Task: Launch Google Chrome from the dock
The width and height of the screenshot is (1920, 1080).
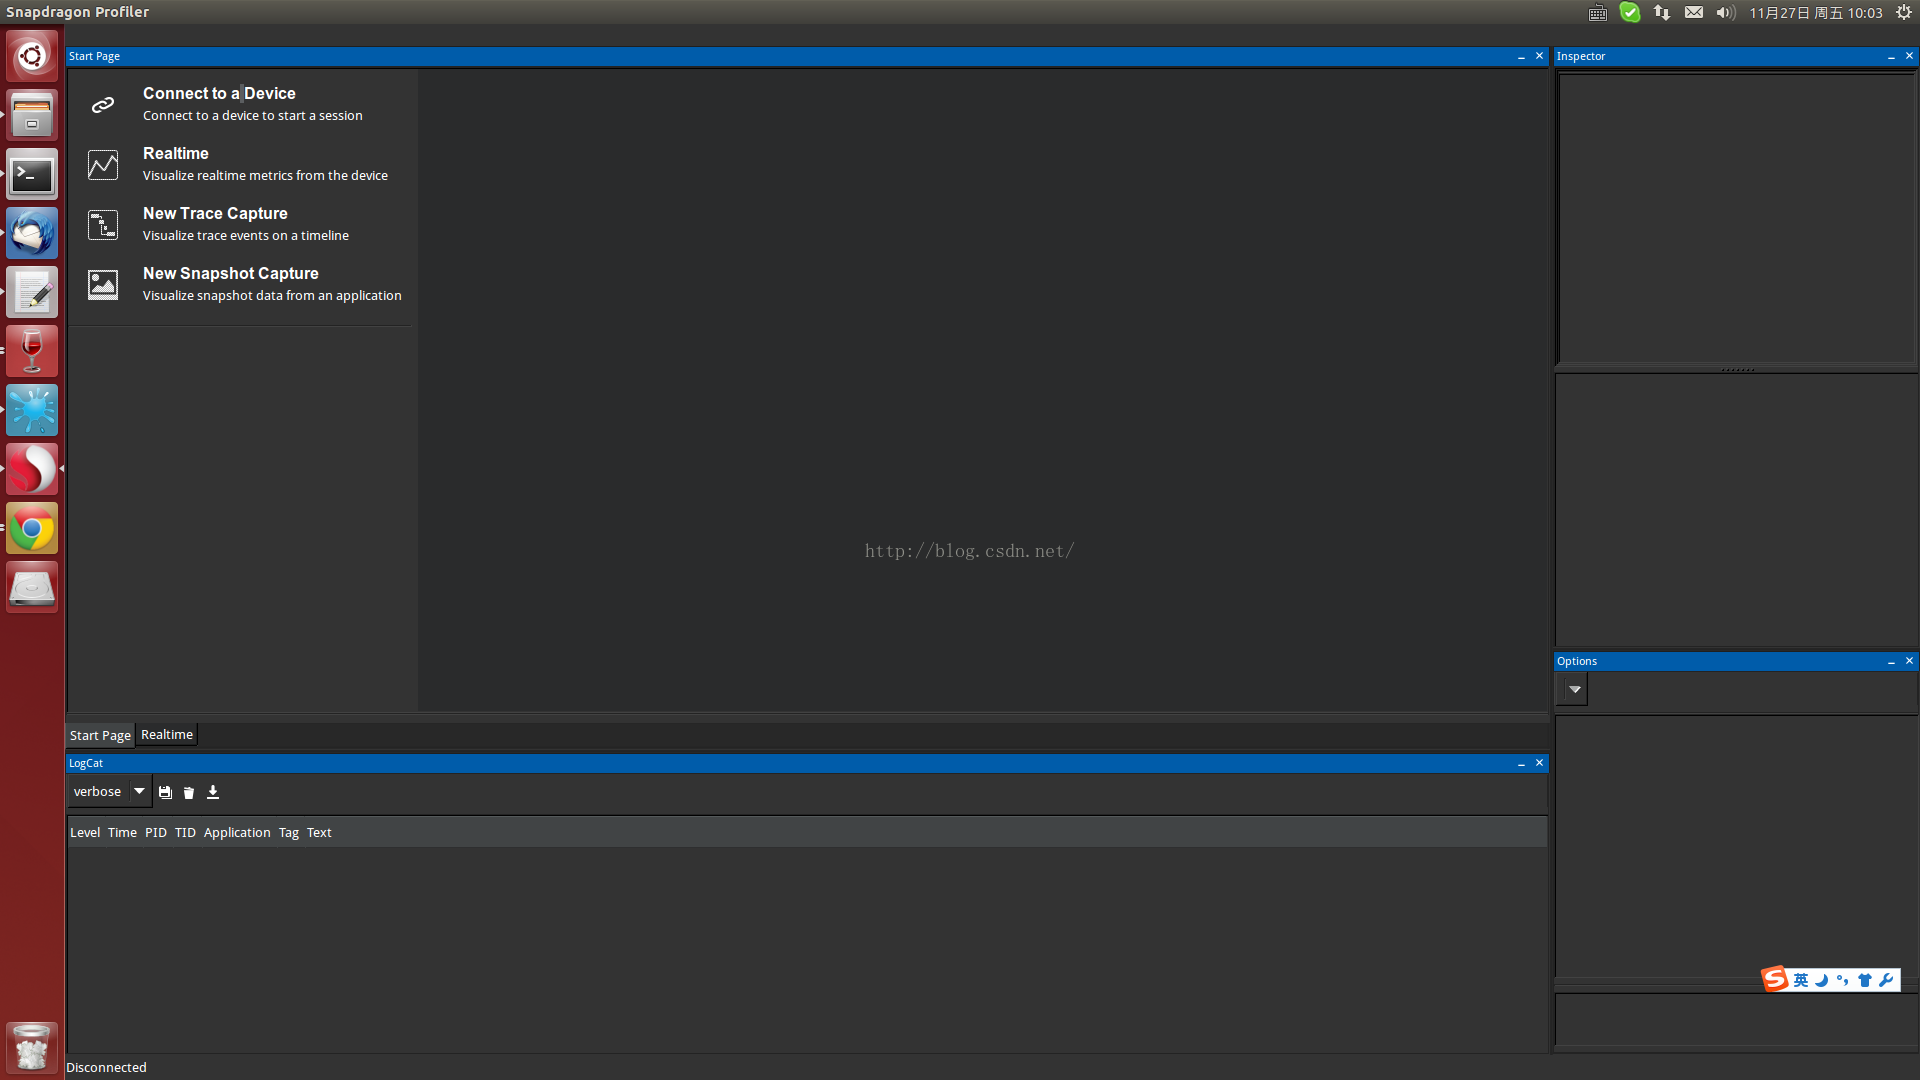Action: [32, 528]
